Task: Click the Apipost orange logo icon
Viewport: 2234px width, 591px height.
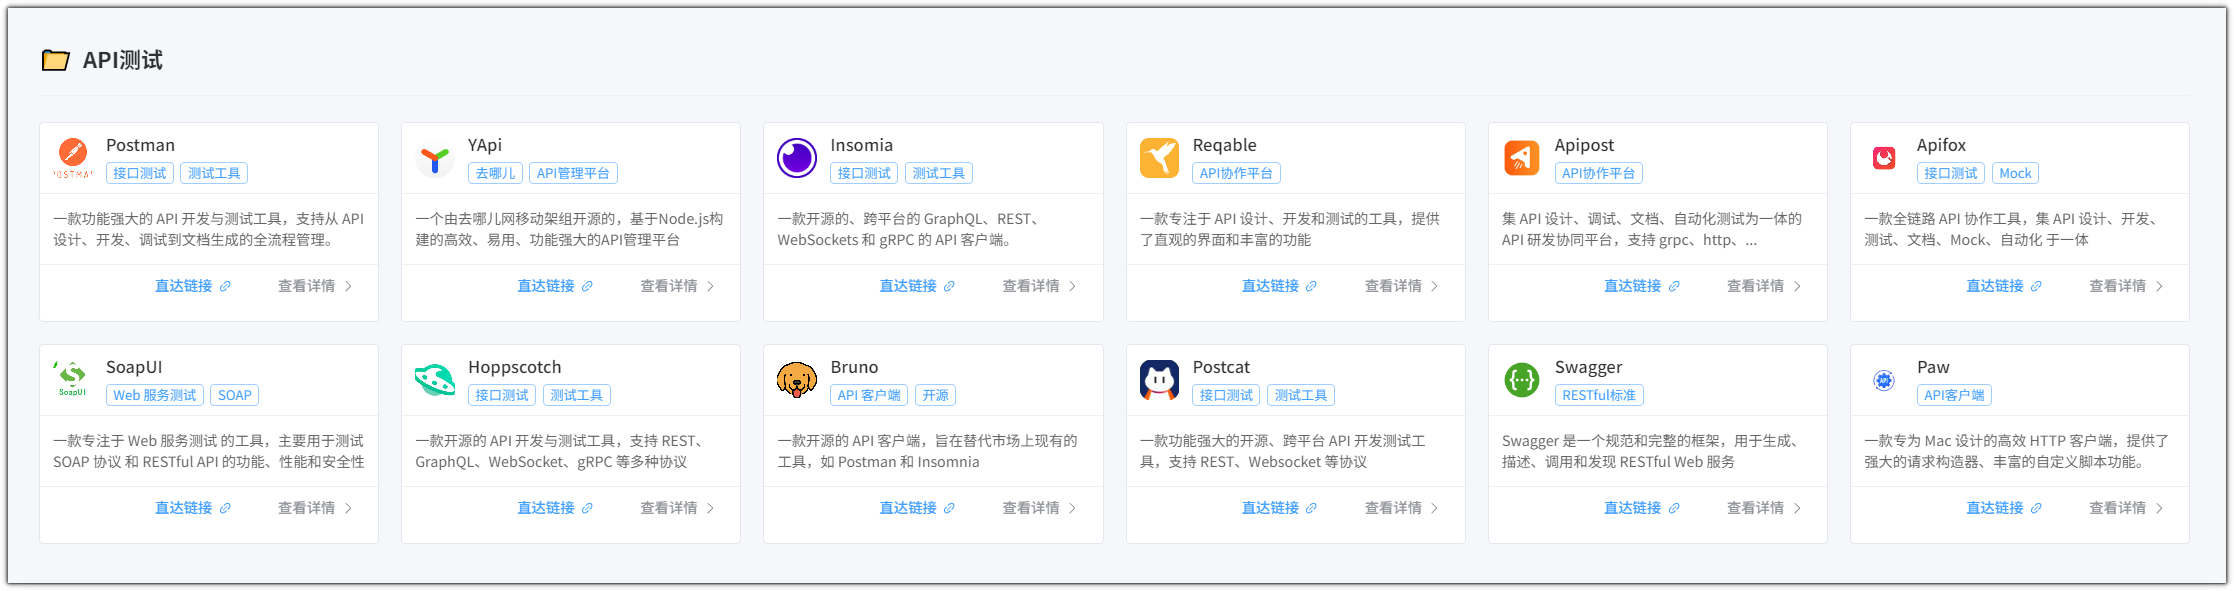Action: 1521,158
